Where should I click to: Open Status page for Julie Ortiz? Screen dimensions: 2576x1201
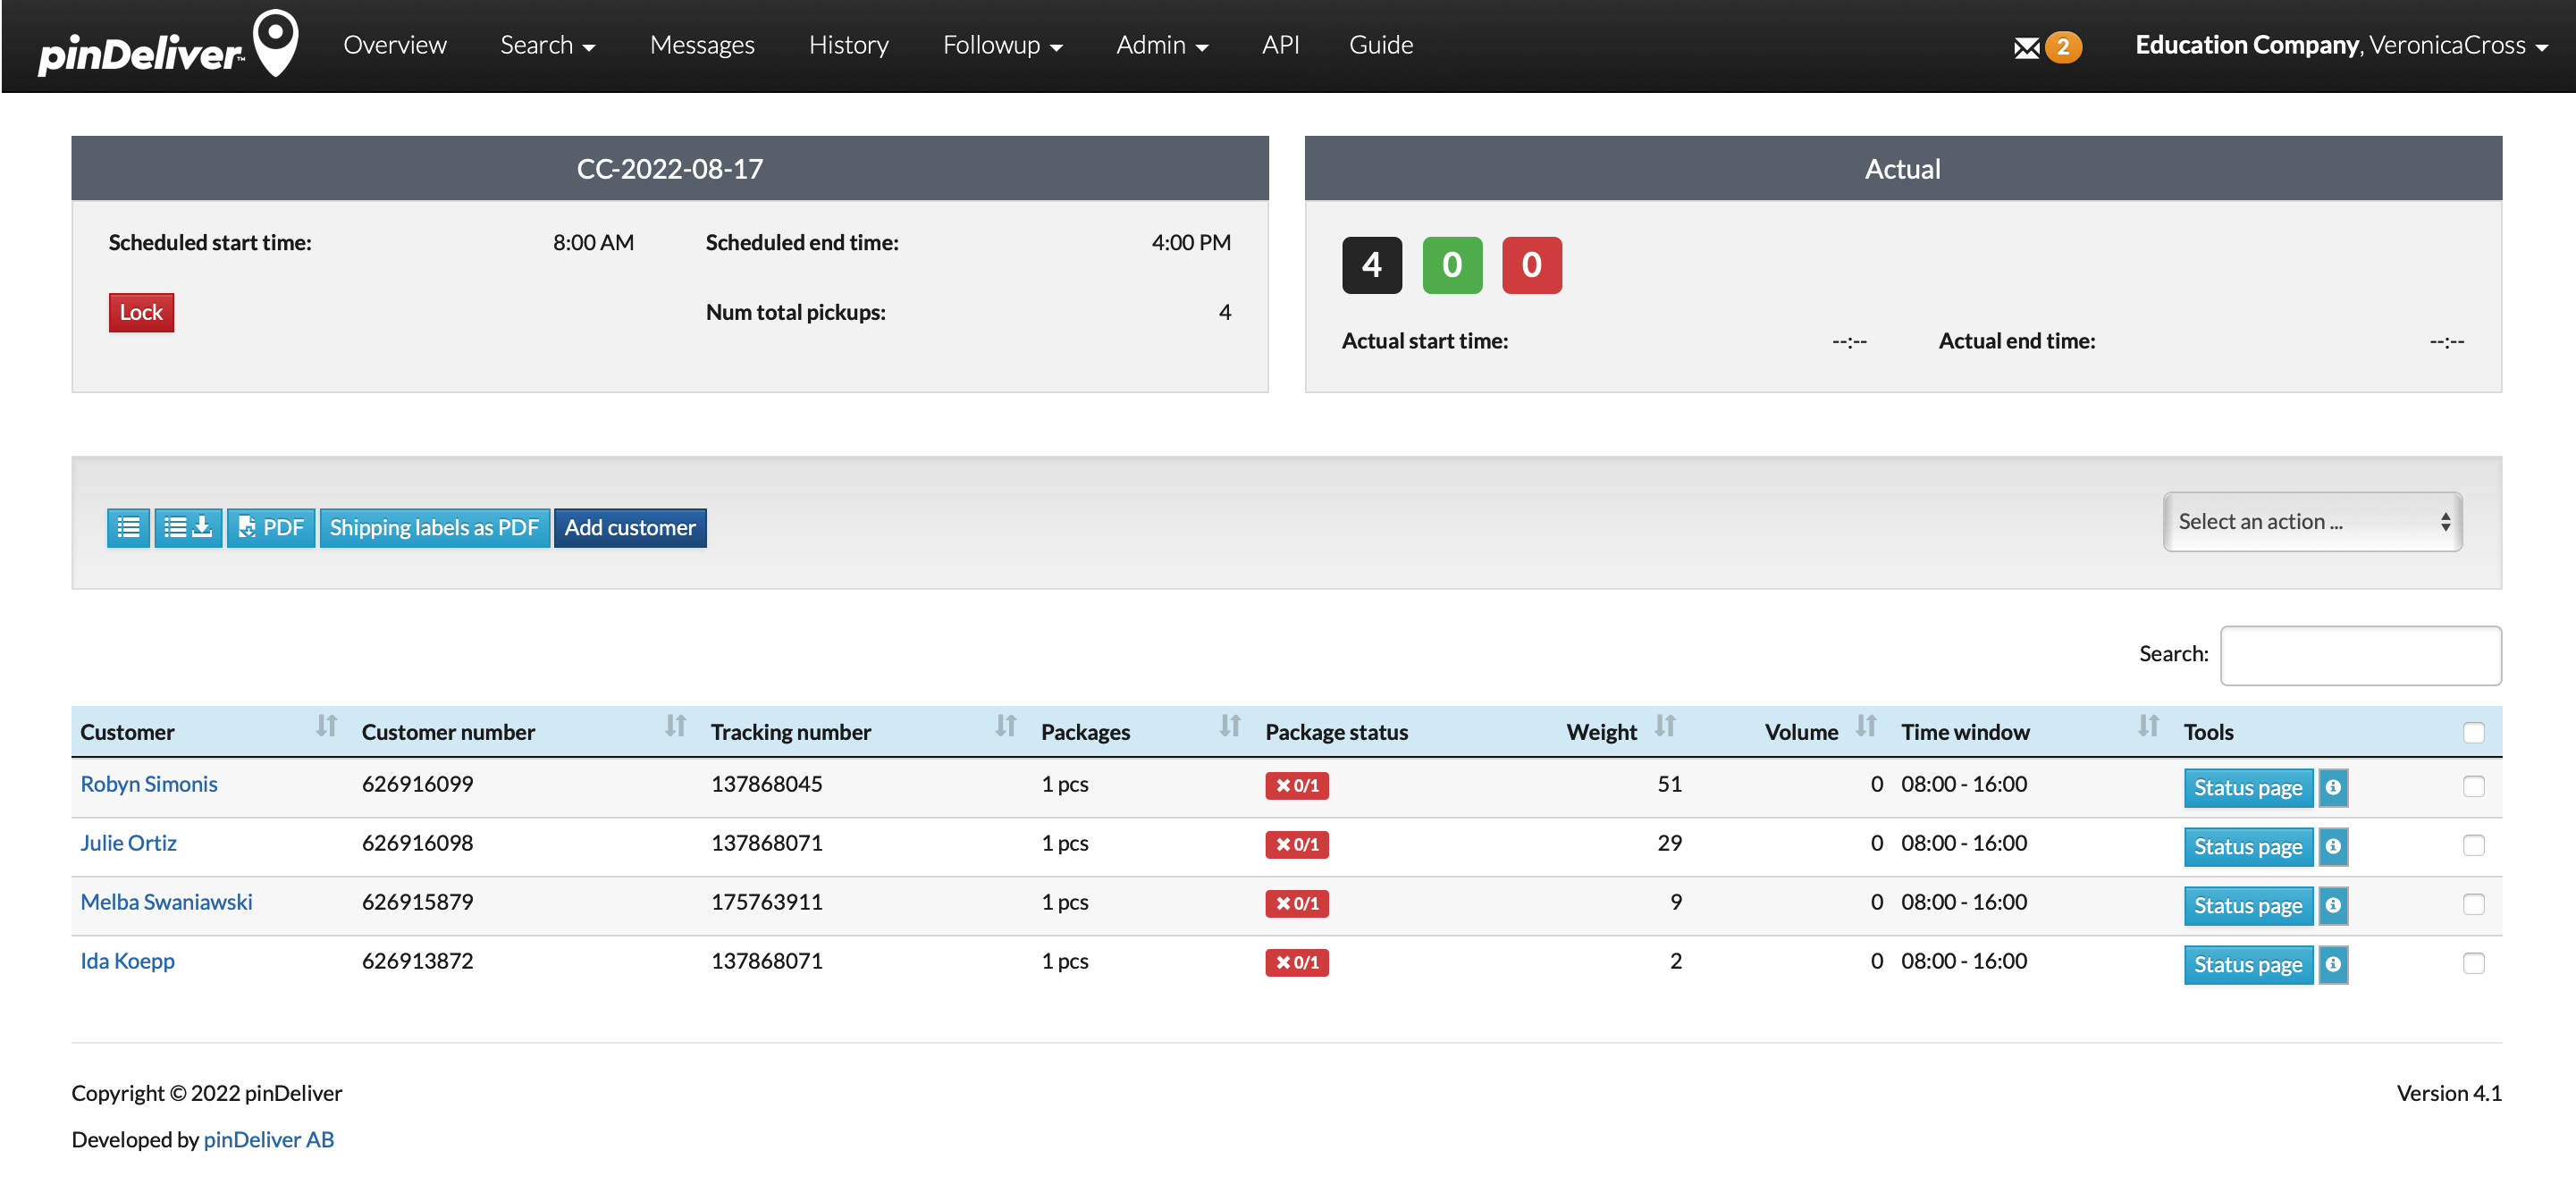pyautogui.click(x=2248, y=846)
